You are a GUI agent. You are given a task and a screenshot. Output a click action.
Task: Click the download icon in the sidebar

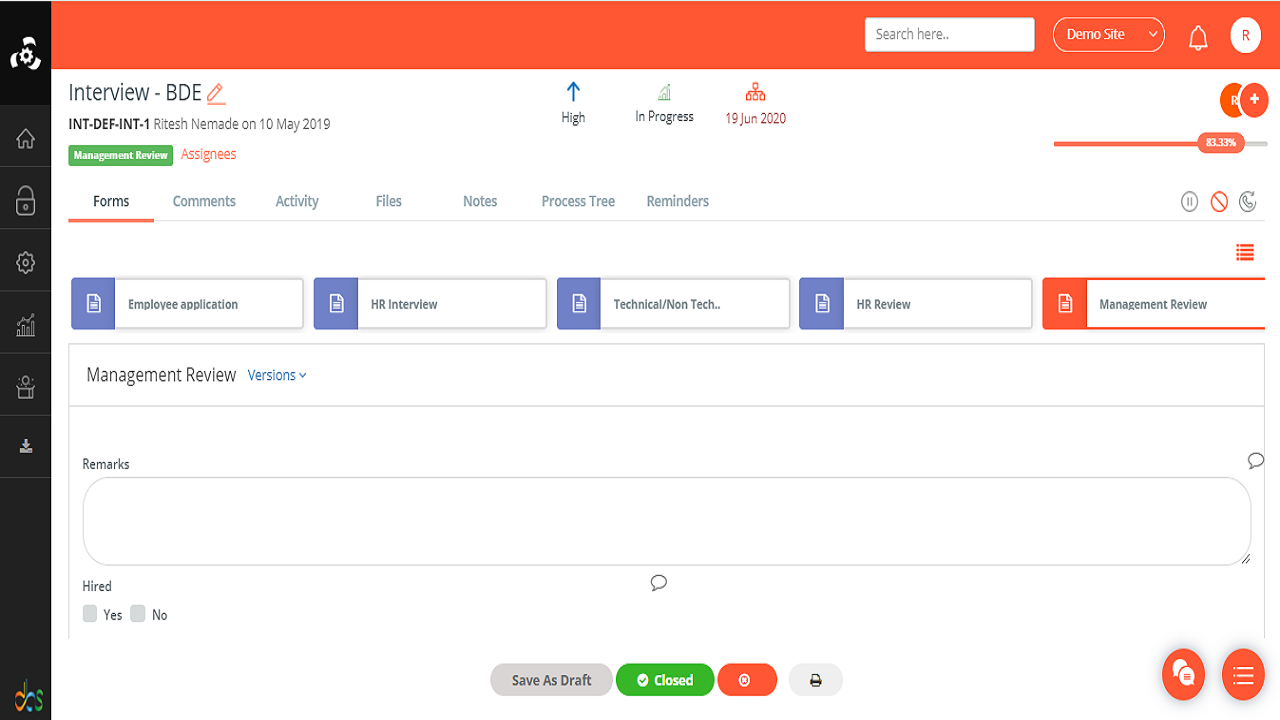(26, 447)
